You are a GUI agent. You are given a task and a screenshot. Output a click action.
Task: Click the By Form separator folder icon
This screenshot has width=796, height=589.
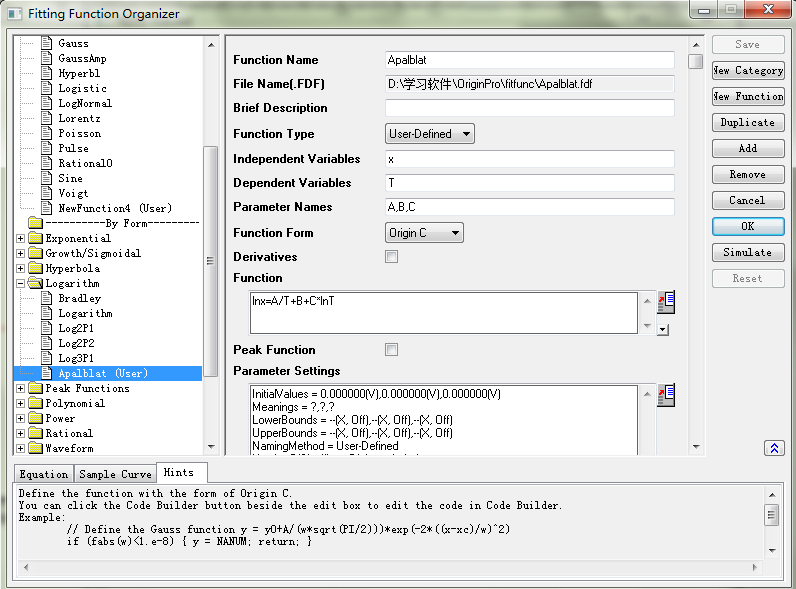(36, 223)
